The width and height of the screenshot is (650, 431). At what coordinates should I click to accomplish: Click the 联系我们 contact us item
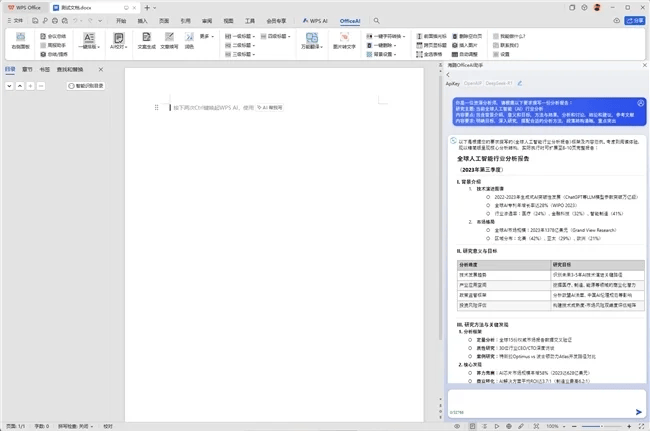[506, 45]
